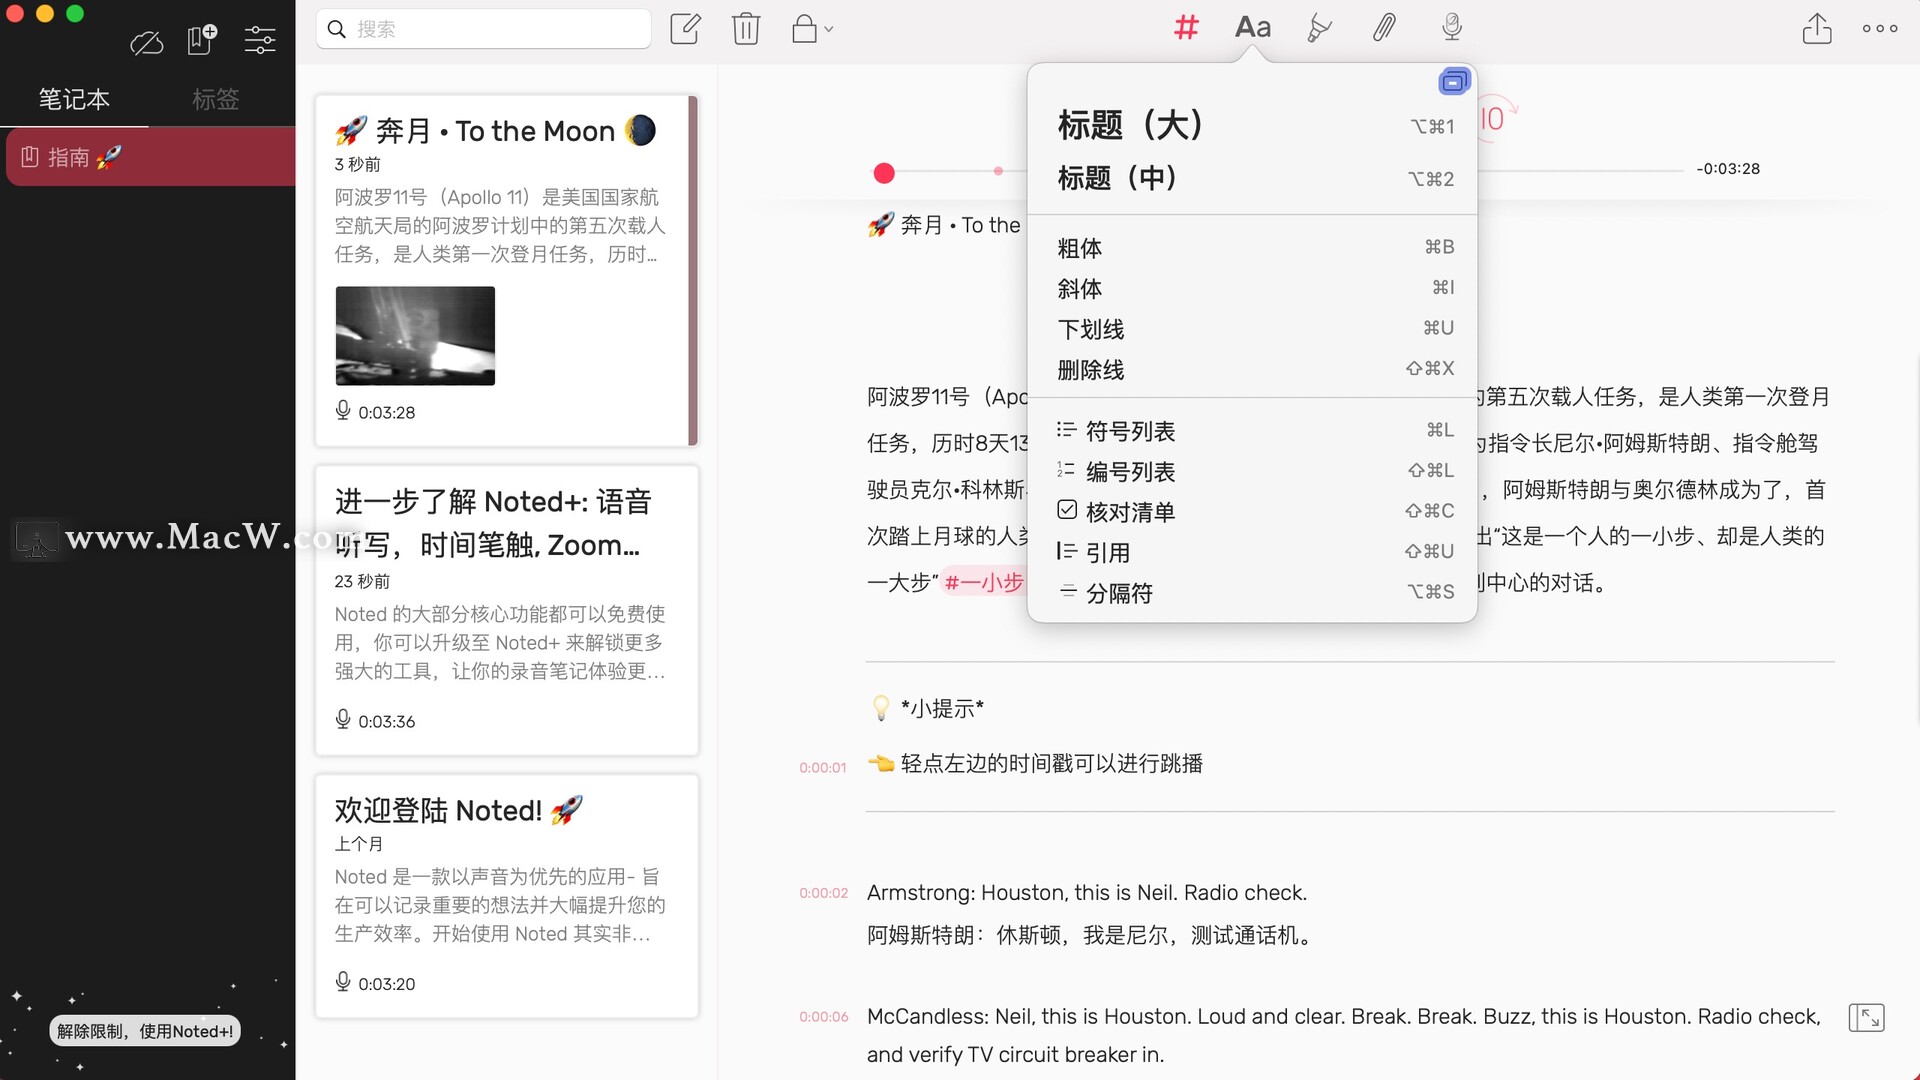Apply 粗体 bold formatting
Viewport: 1920px width, 1080px height.
point(1252,248)
